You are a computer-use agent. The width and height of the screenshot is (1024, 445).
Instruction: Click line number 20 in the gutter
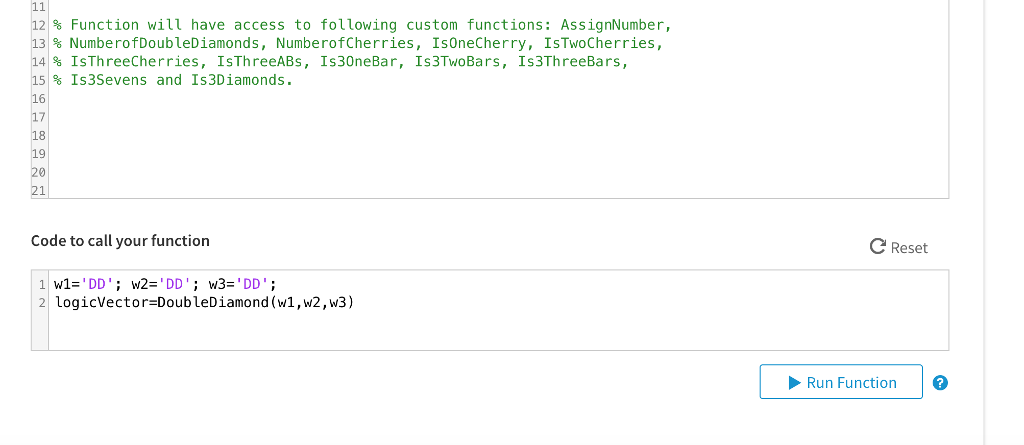[x=39, y=173]
